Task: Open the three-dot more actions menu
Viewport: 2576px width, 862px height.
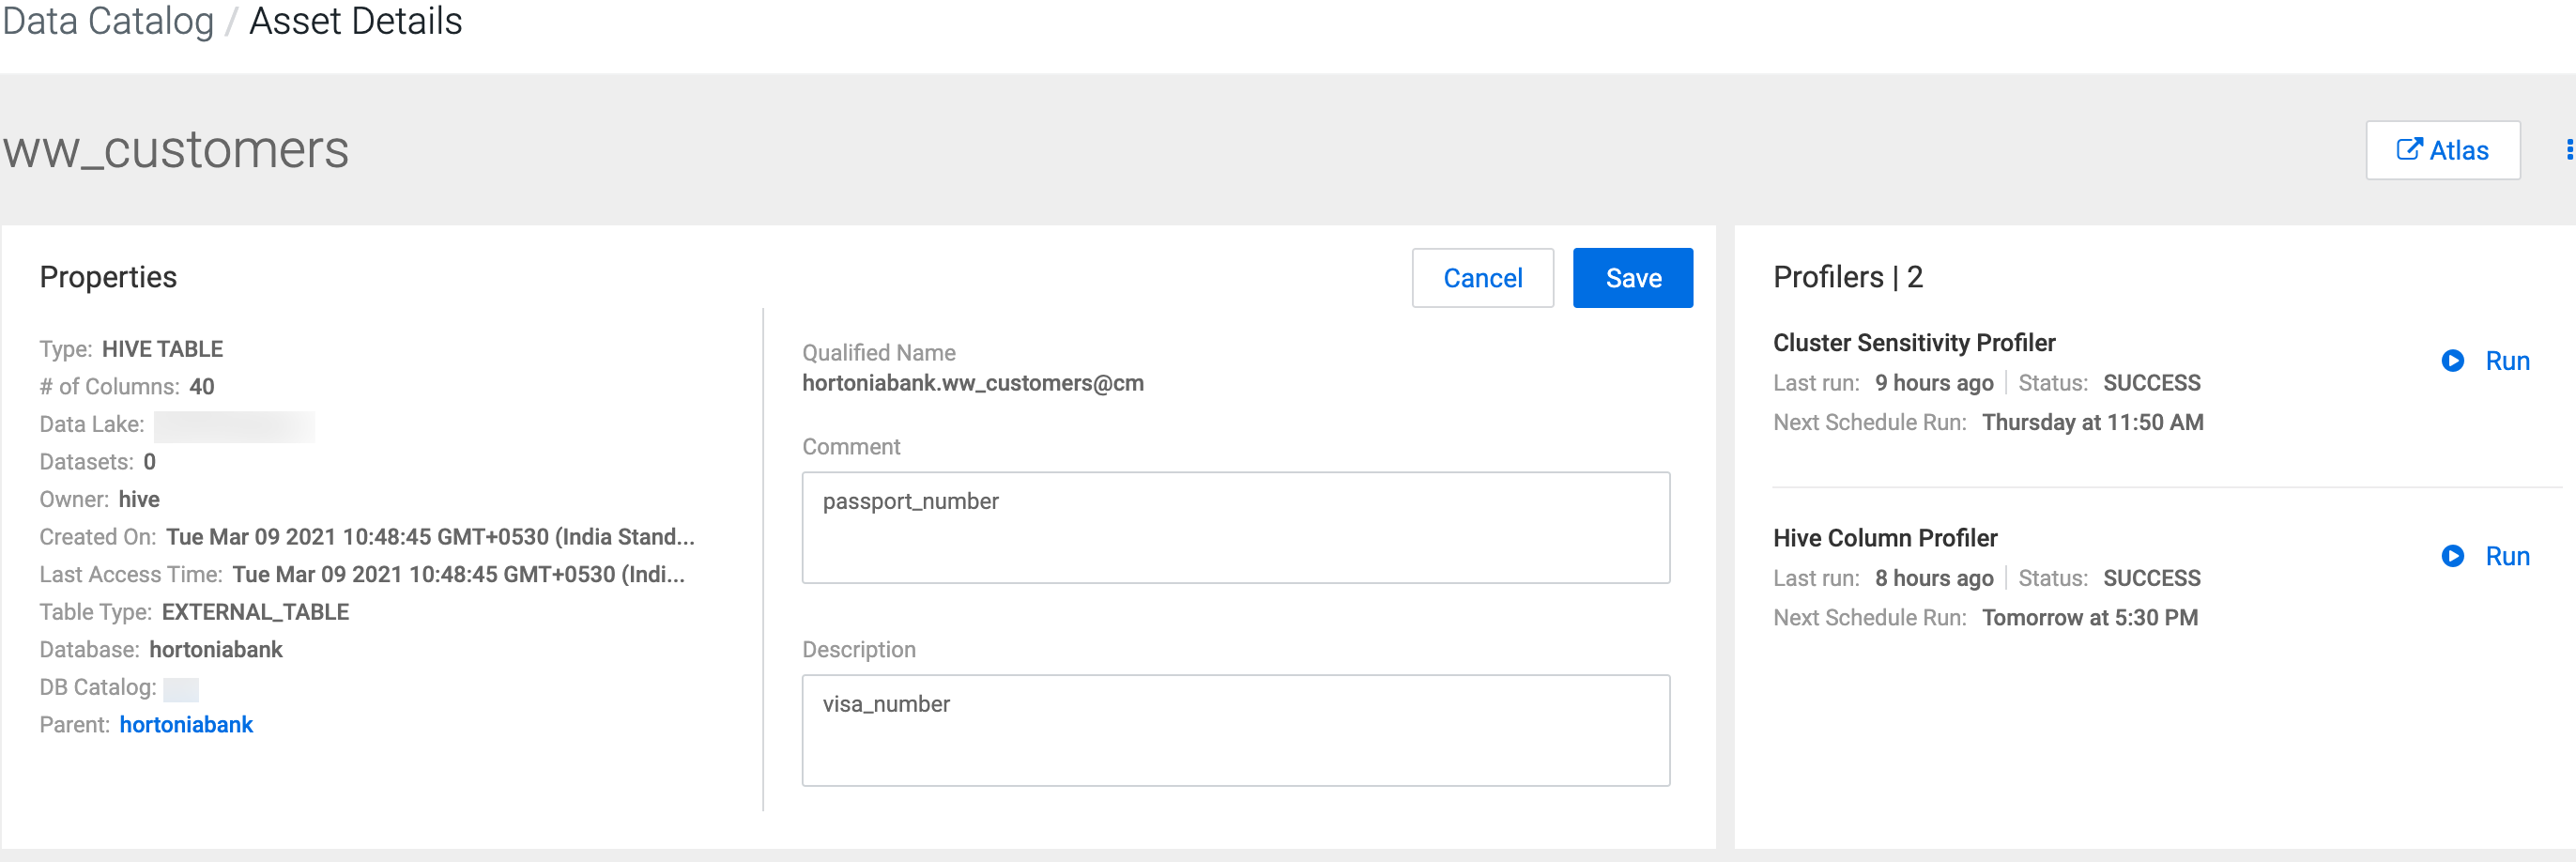Action: (2568, 150)
